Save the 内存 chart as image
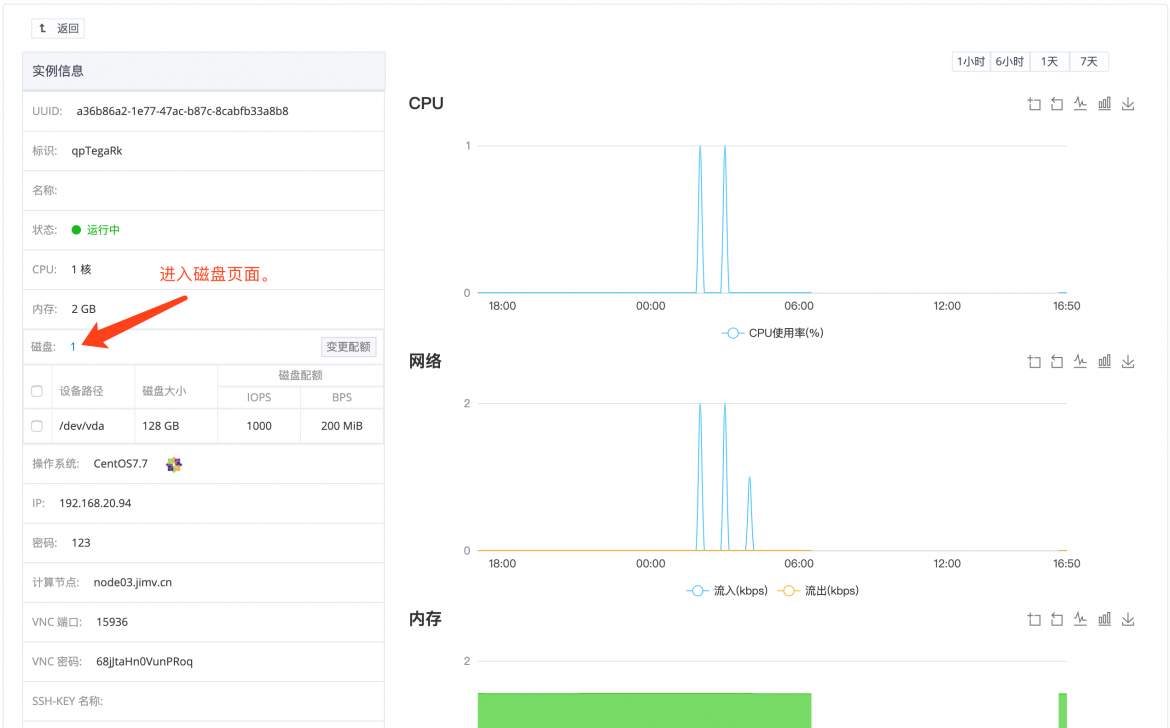This screenshot has width=1170, height=728. pos(1127,619)
